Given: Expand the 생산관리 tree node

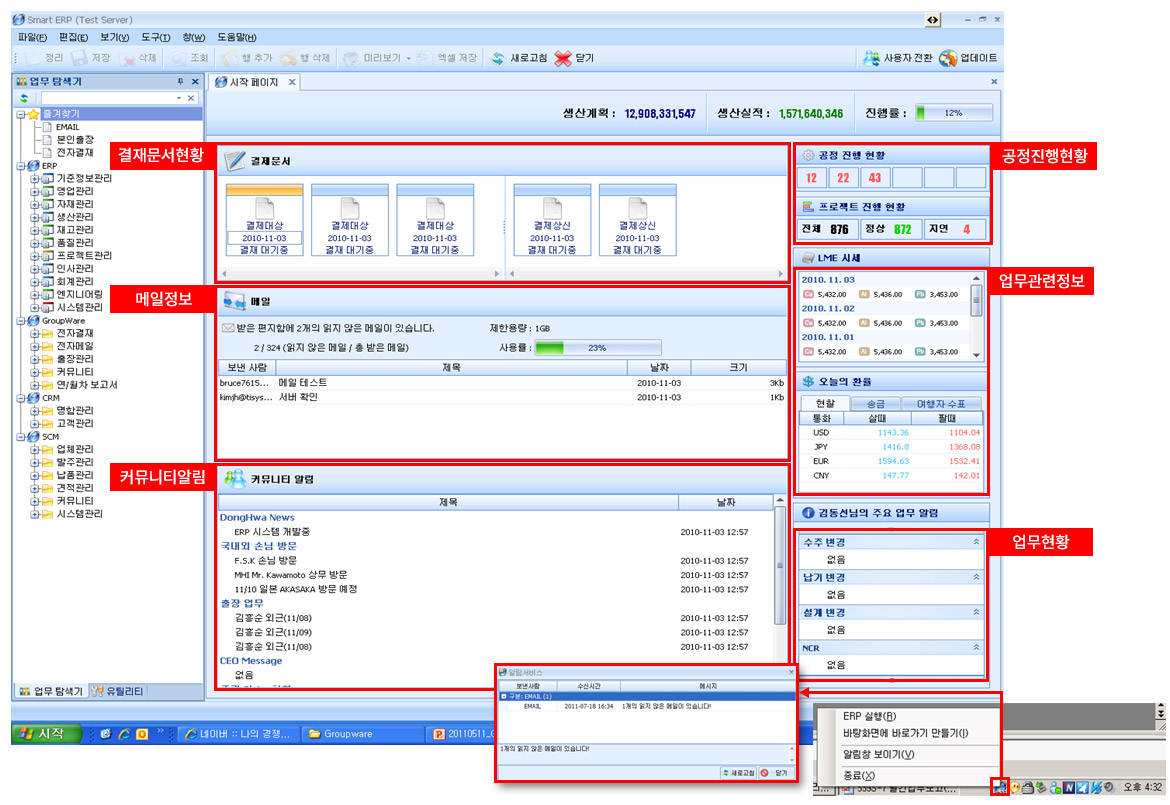Looking at the screenshot, I should [x=34, y=217].
